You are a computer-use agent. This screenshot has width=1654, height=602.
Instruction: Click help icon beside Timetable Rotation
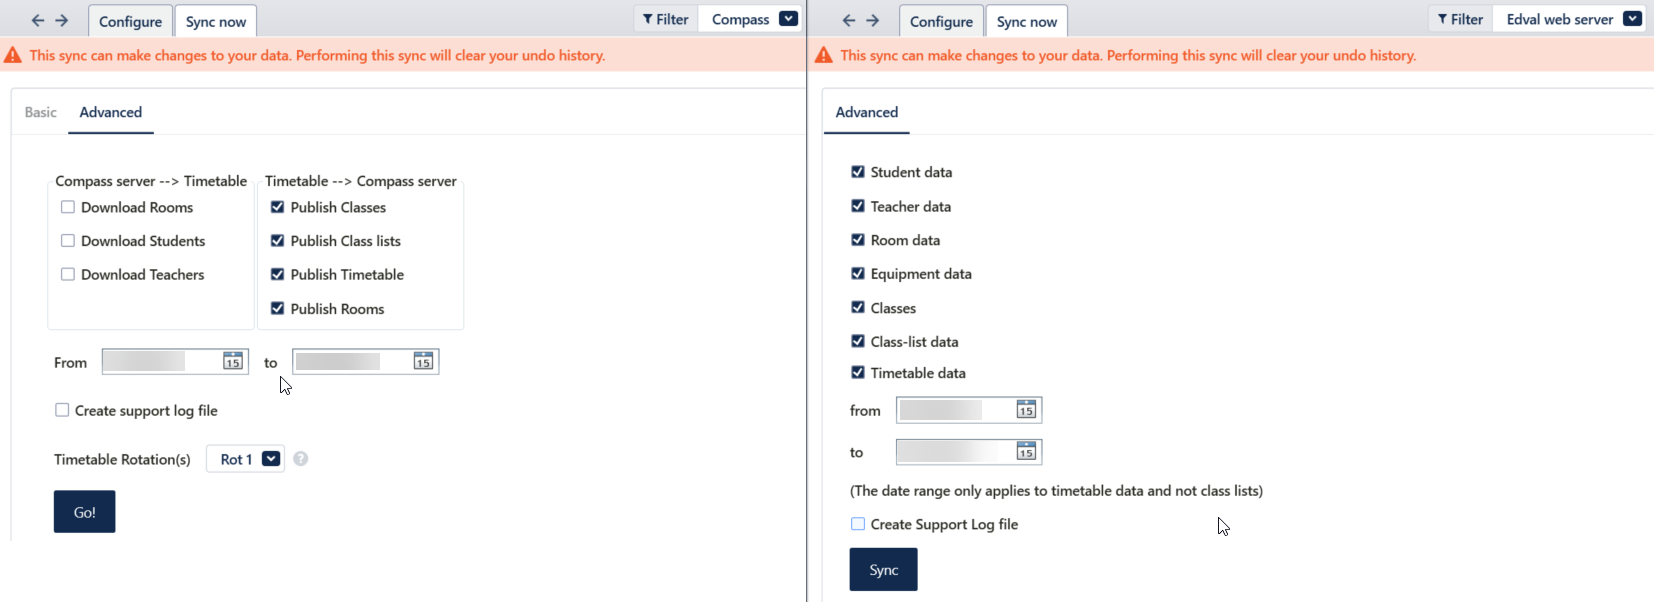(x=301, y=458)
